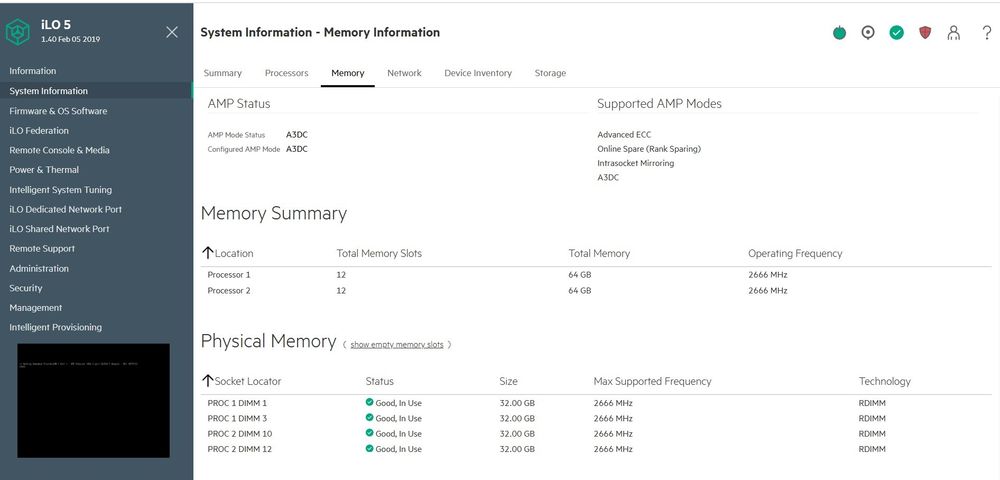Sort by Status column header
The width and height of the screenshot is (1000, 480).
pyautogui.click(x=379, y=381)
